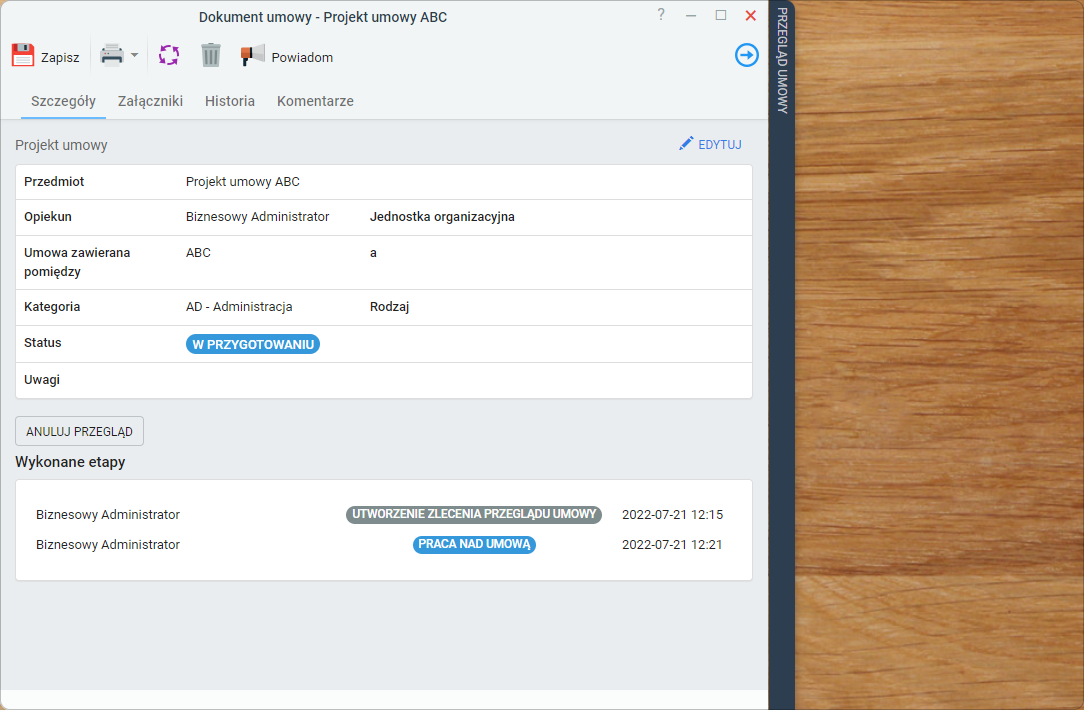The height and width of the screenshot is (710, 1084).
Task: Click the Powiadom label
Action: [302, 57]
